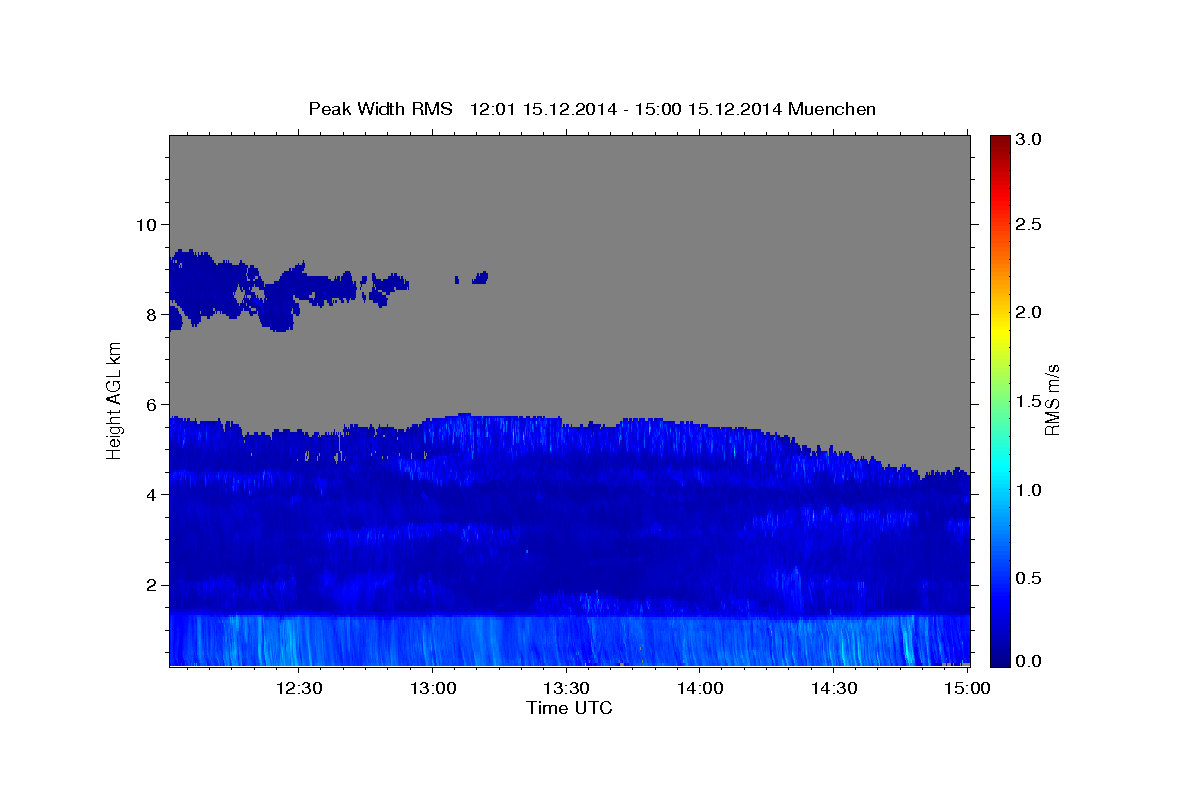Click the colorbar value 3.0
The height and width of the screenshot is (800, 1200).
point(1030,139)
